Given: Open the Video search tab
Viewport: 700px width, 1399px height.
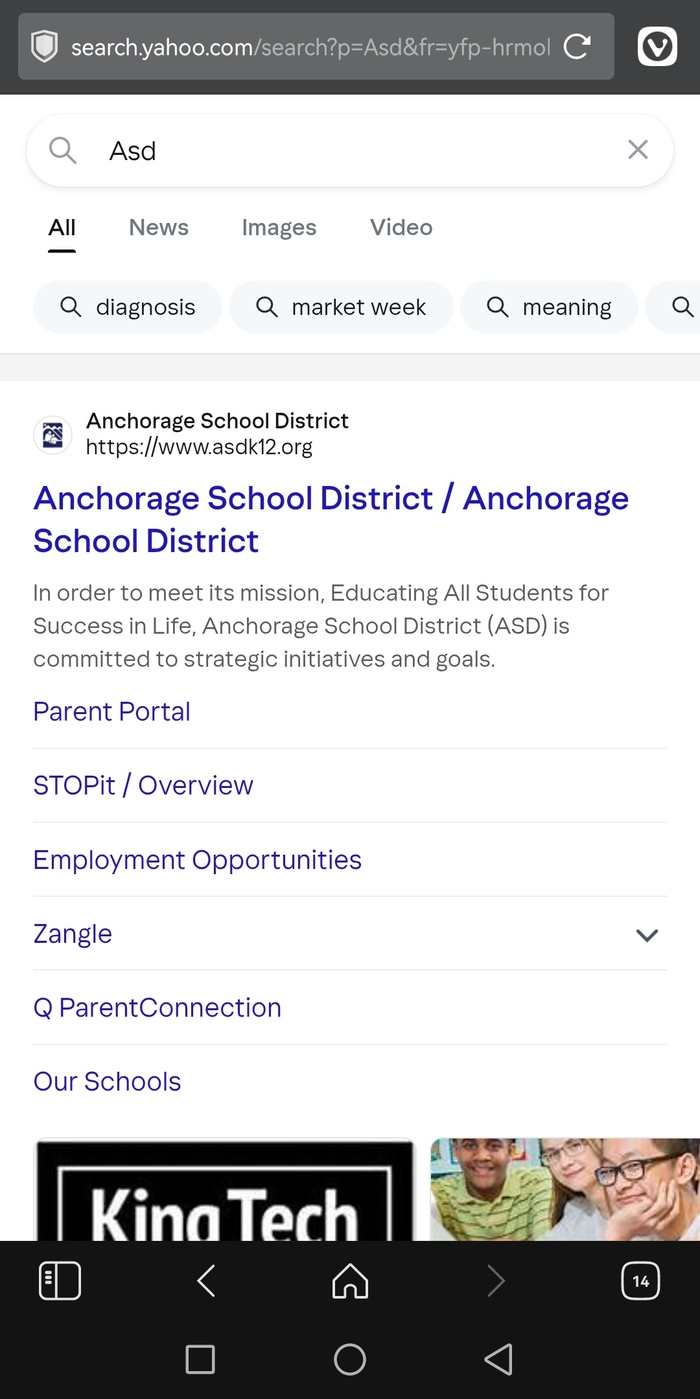Looking at the screenshot, I should [401, 228].
